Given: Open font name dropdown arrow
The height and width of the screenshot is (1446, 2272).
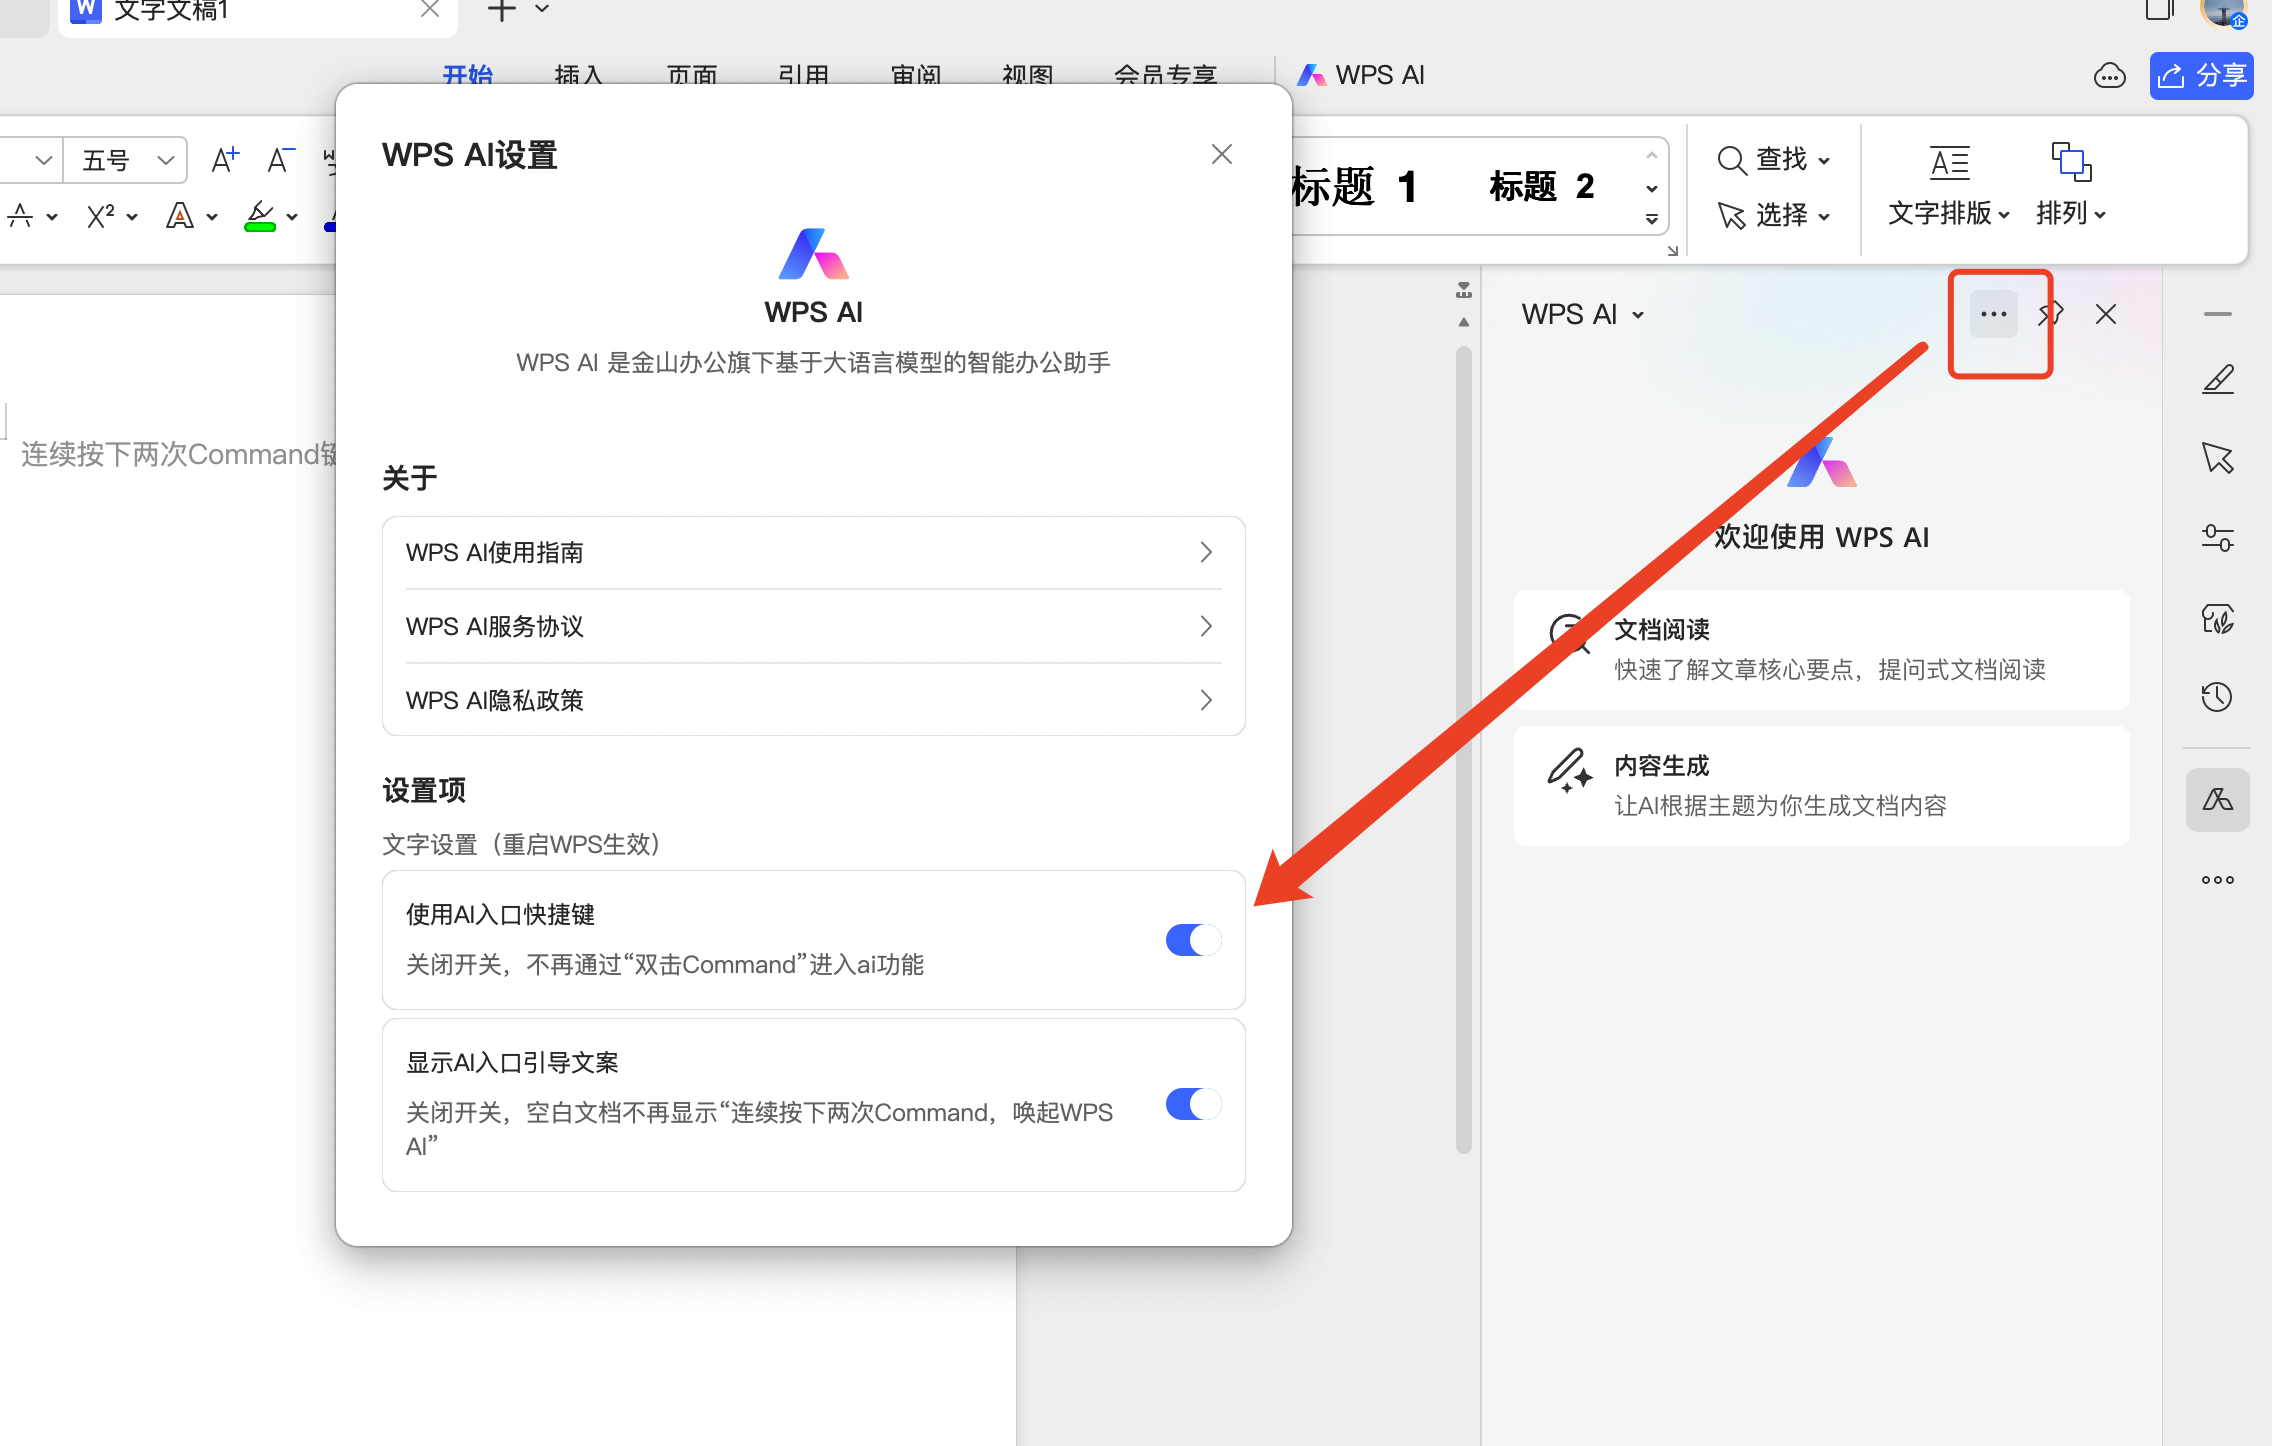Looking at the screenshot, I should click(43, 160).
